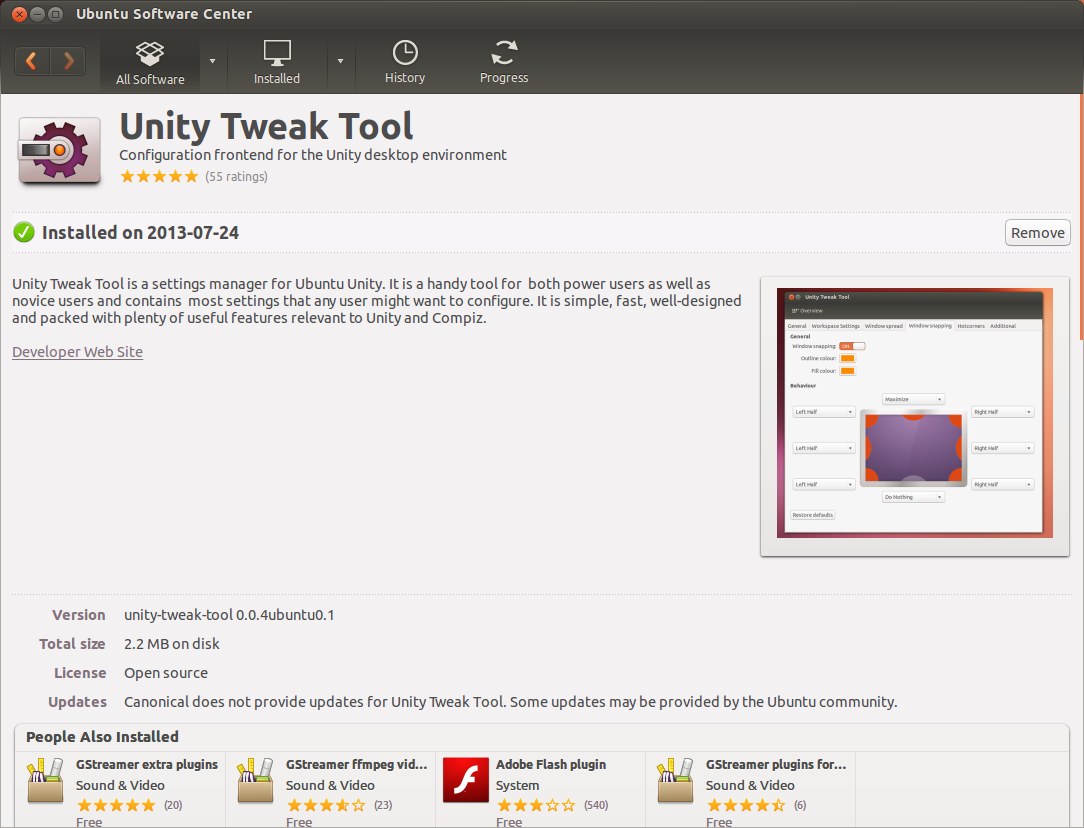Expand the All Software dropdown arrow
This screenshot has width=1084, height=828.
(212, 62)
